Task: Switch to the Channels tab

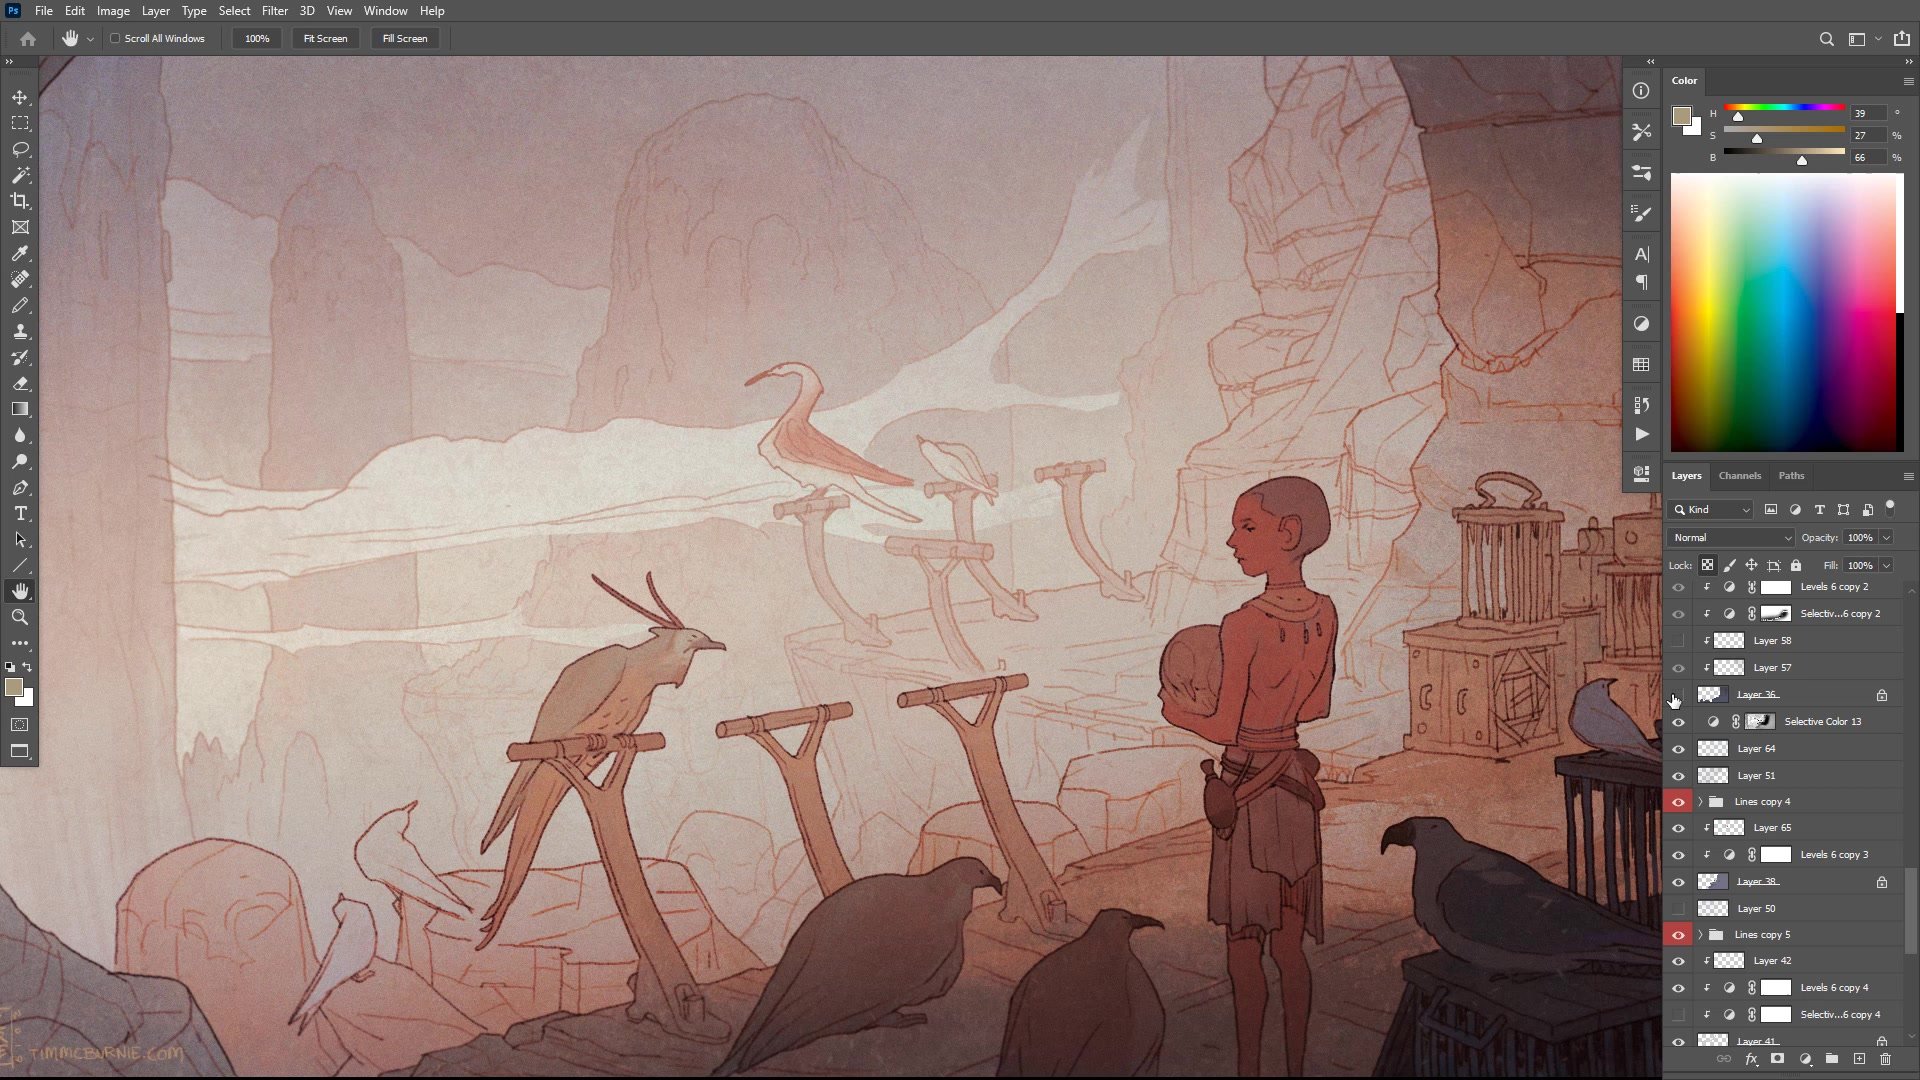Action: 1740,475
